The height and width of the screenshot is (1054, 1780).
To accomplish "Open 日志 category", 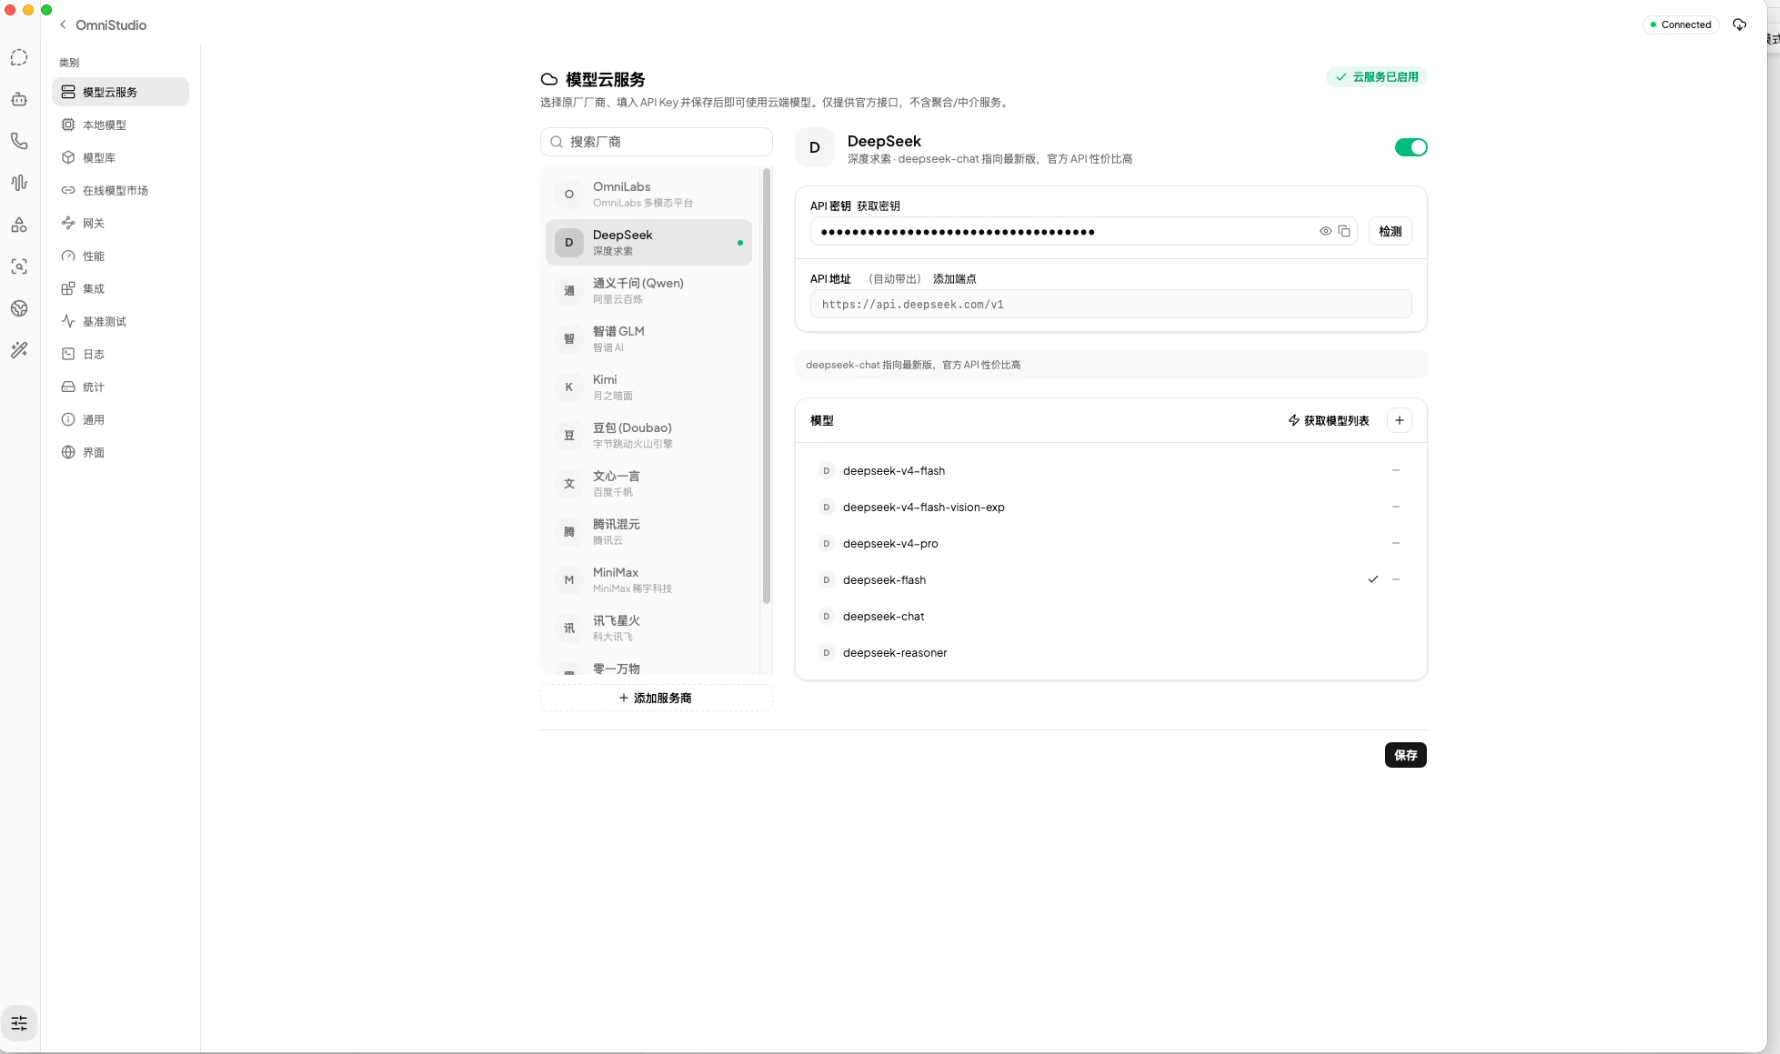I will pyautogui.click(x=120, y=354).
